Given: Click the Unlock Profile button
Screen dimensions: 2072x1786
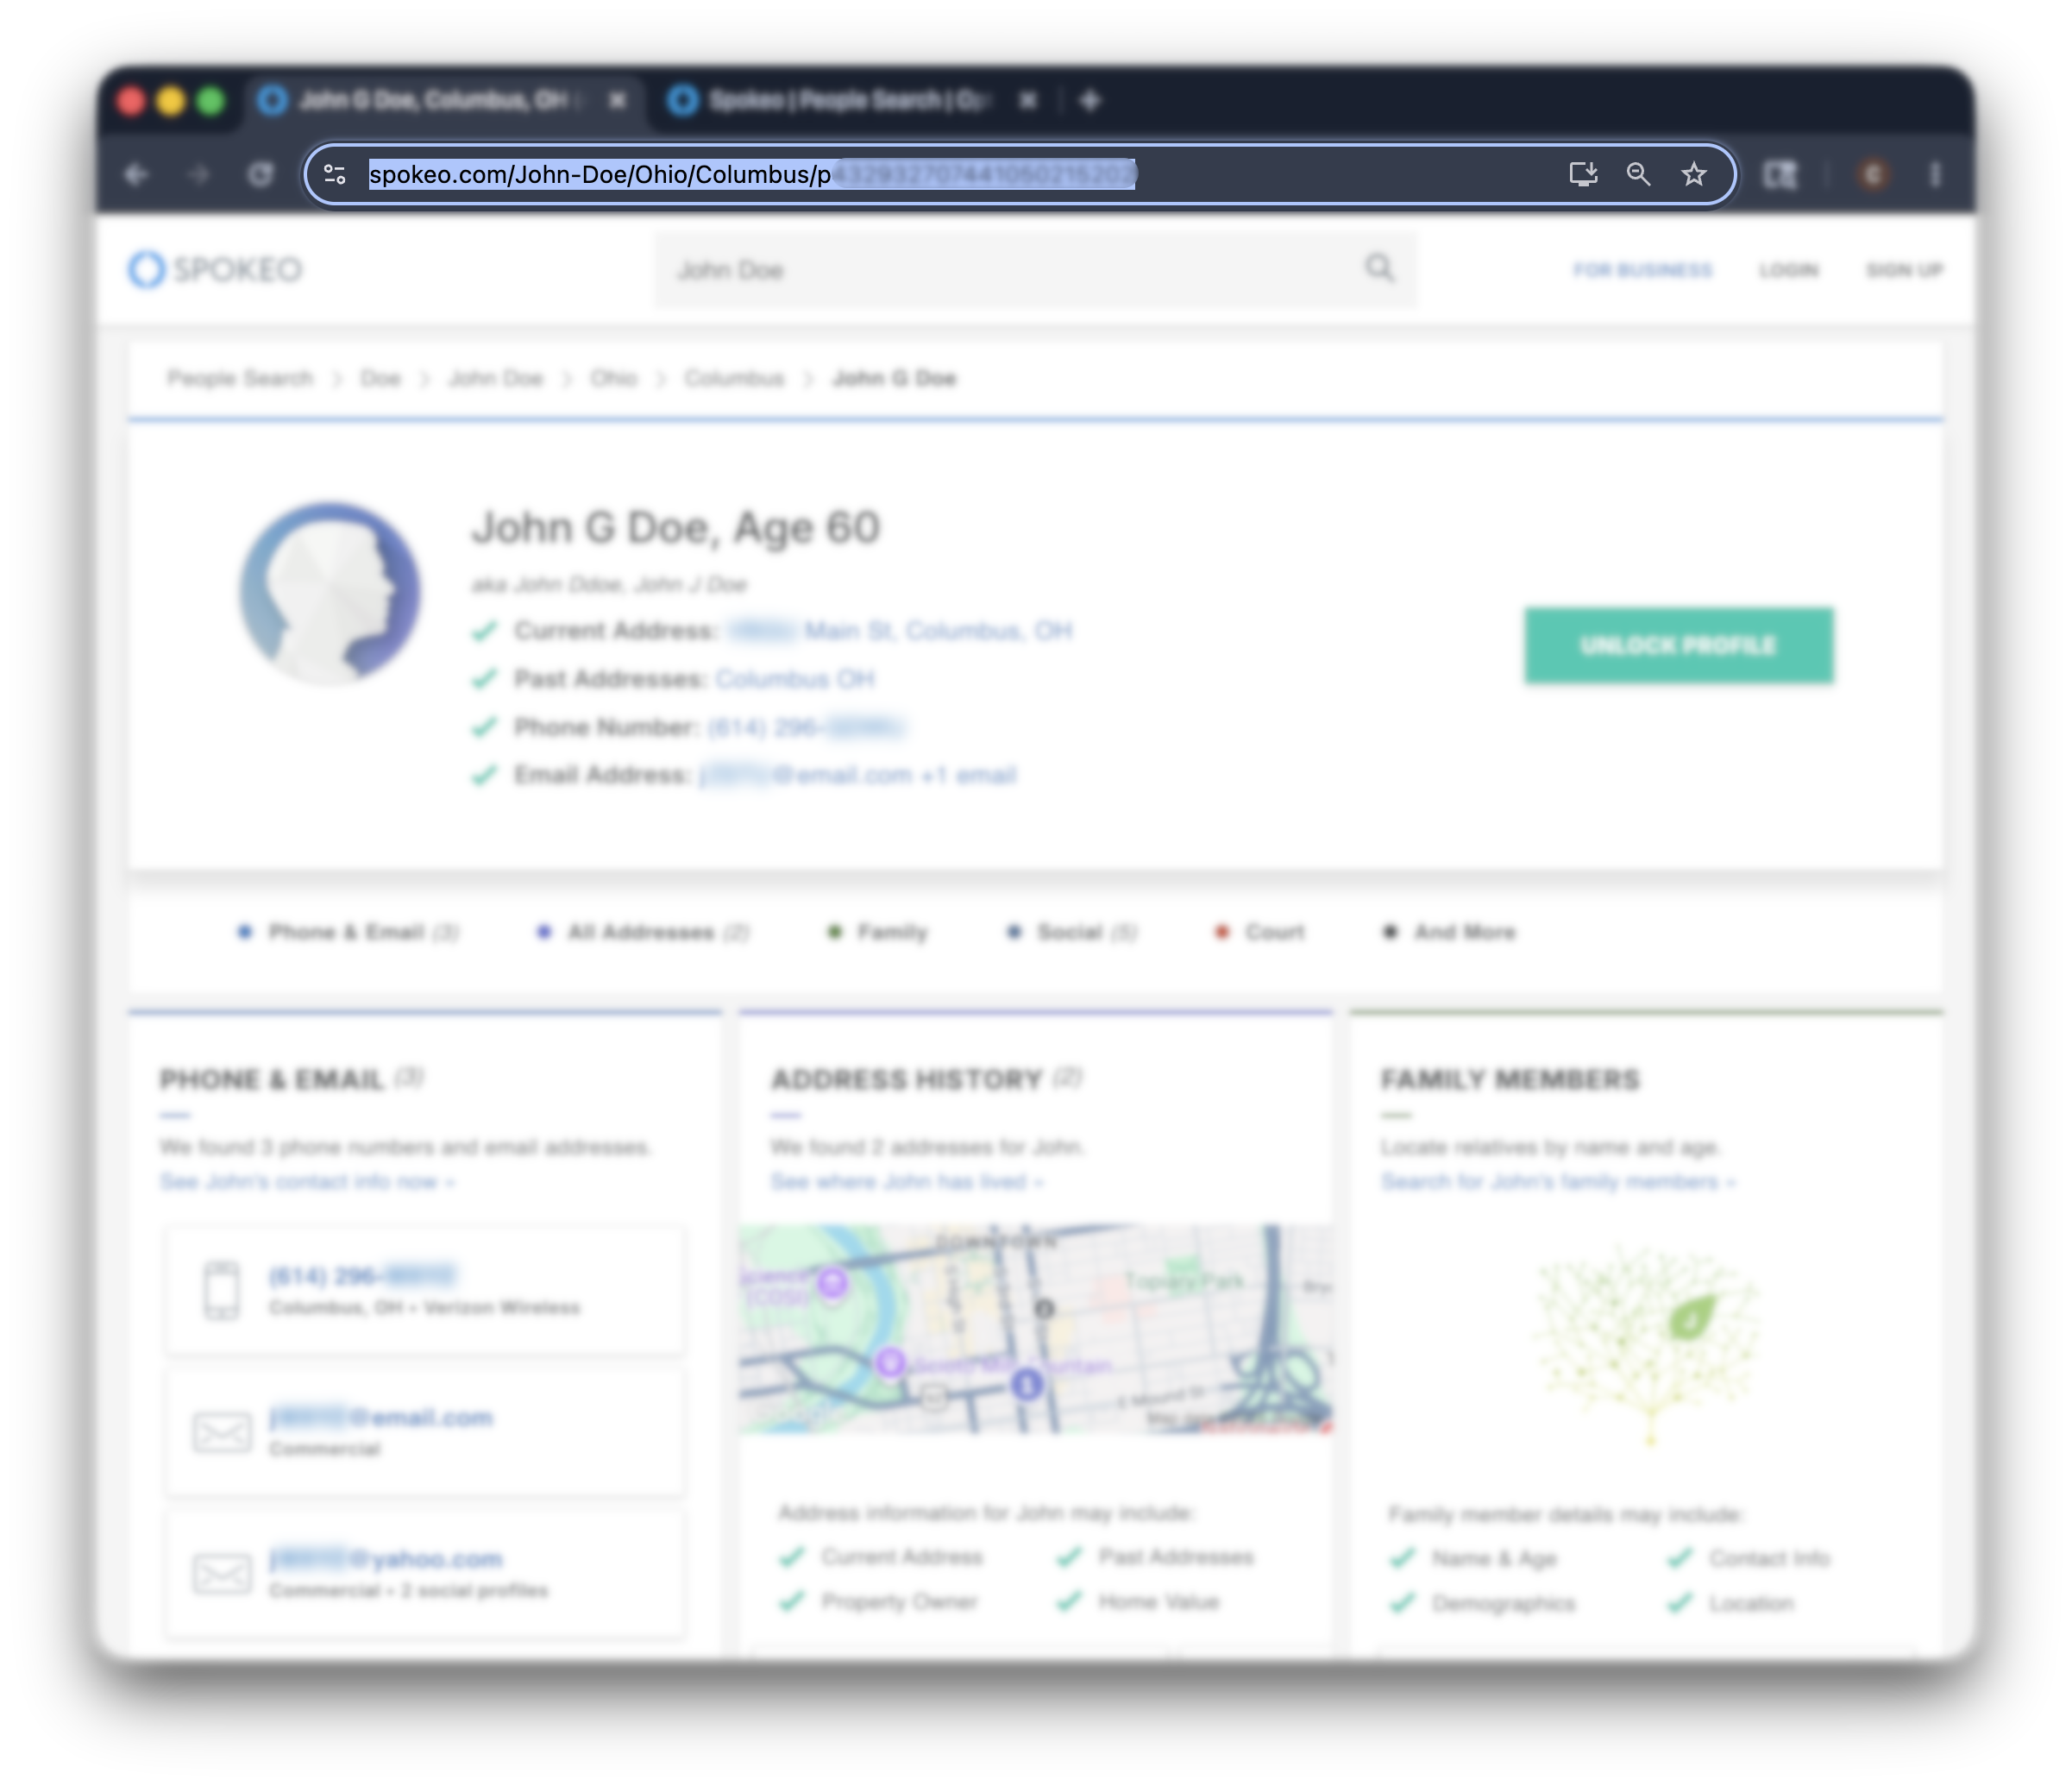Looking at the screenshot, I should 1679,645.
